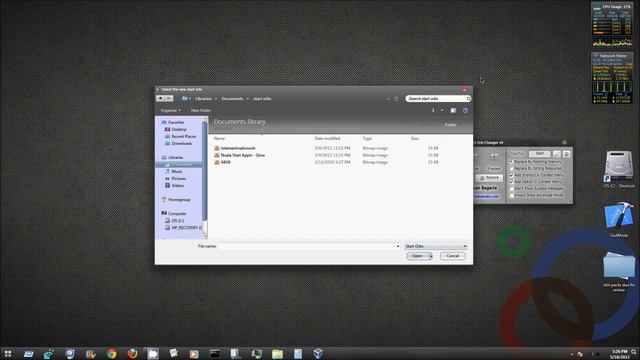Sort by Size column header

(x=415, y=139)
